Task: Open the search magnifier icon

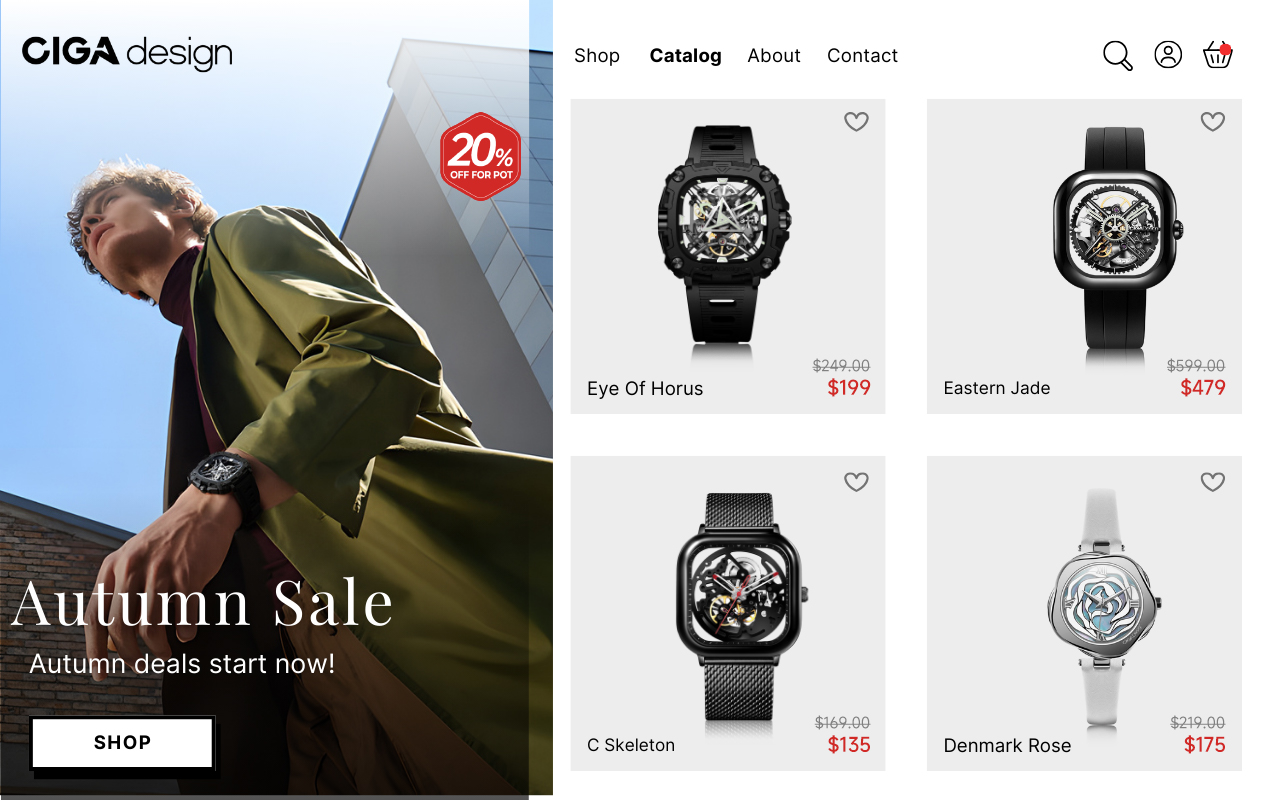Action: pyautogui.click(x=1118, y=55)
